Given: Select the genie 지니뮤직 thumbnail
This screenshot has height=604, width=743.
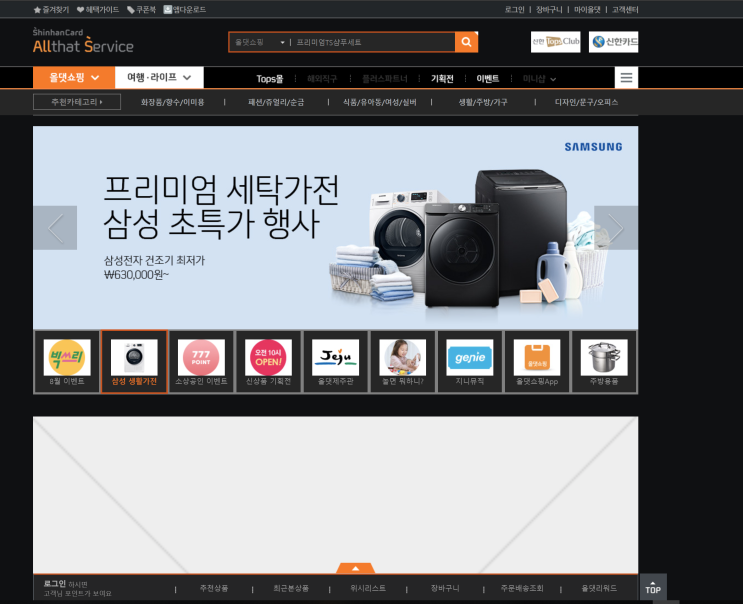Looking at the screenshot, I should [470, 362].
